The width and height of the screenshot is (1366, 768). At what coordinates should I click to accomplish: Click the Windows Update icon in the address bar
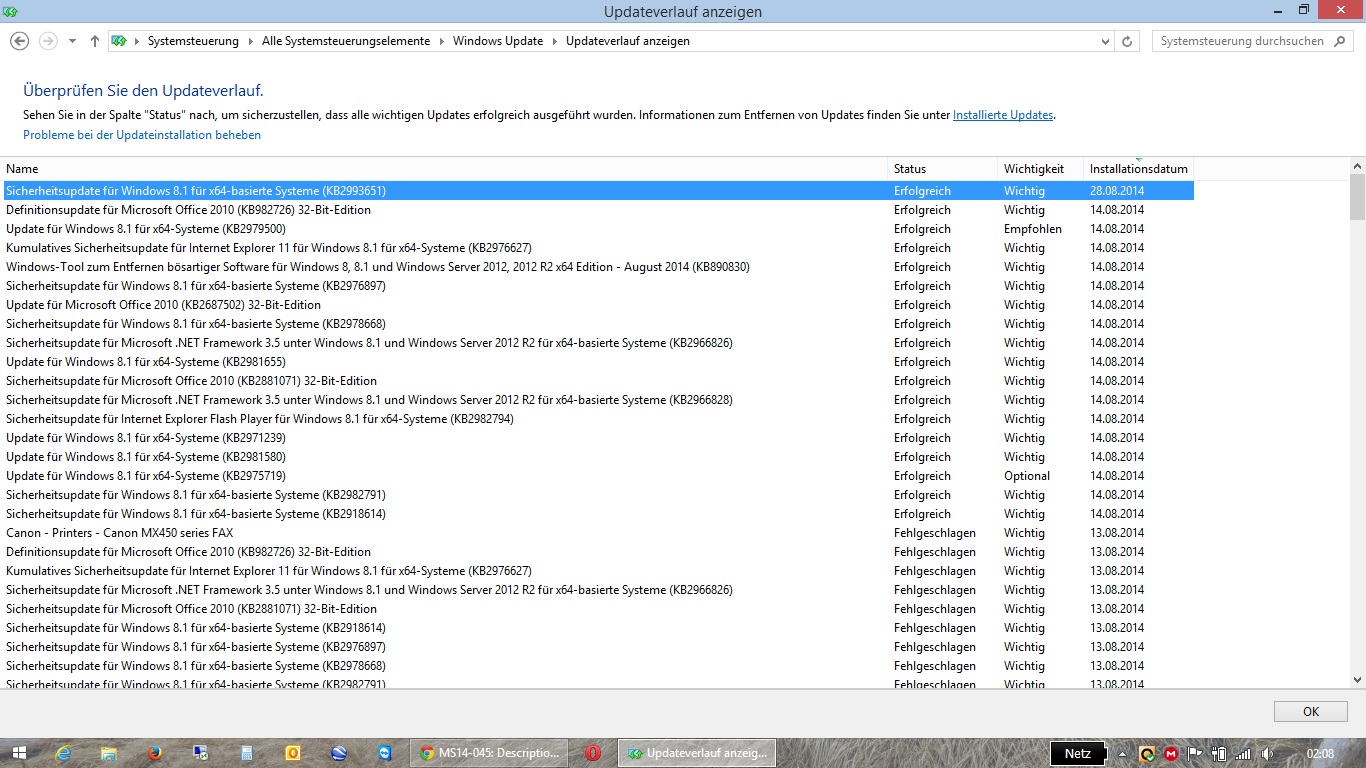click(x=119, y=41)
